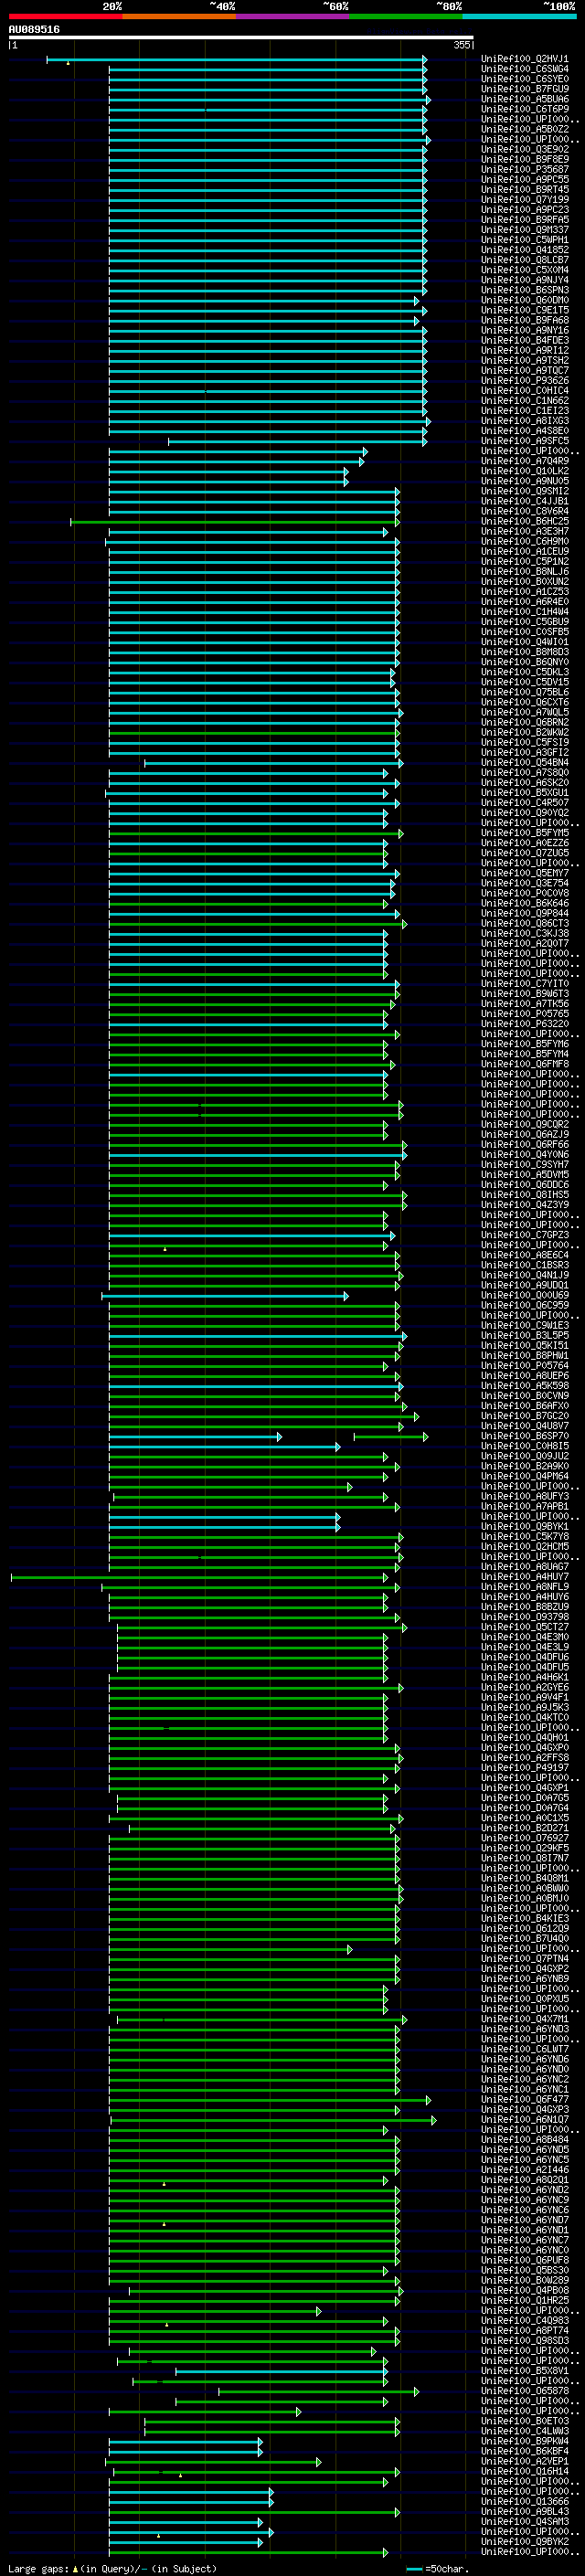This screenshot has width=585, height=2576.
Task: Select the label UniRef100_A9PC23
Action: coord(525,209)
